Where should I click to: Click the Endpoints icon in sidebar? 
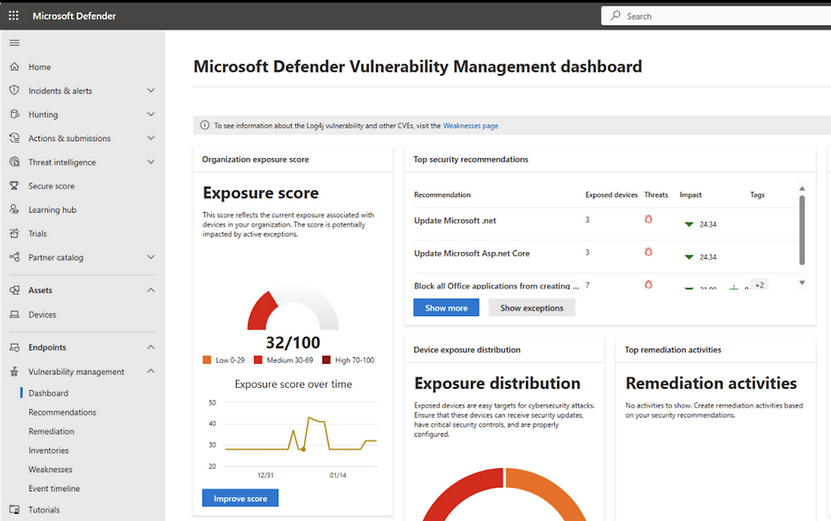[14, 347]
